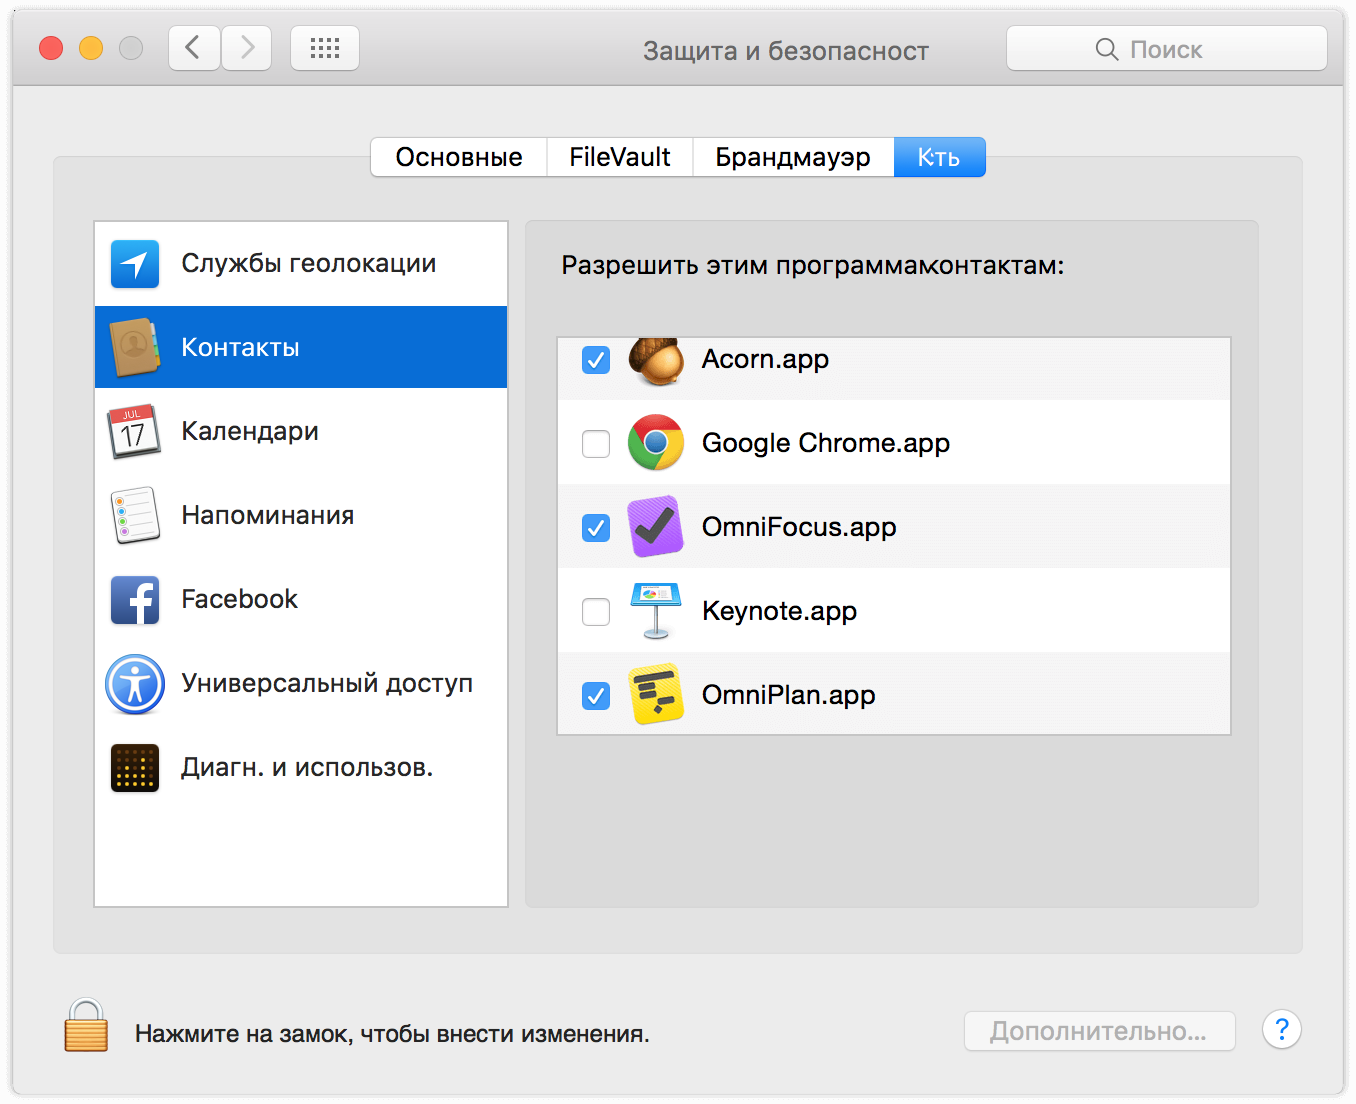The width and height of the screenshot is (1356, 1104).
Task: Uncheck Acorn.app contacts access
Action: pos(596,360)
